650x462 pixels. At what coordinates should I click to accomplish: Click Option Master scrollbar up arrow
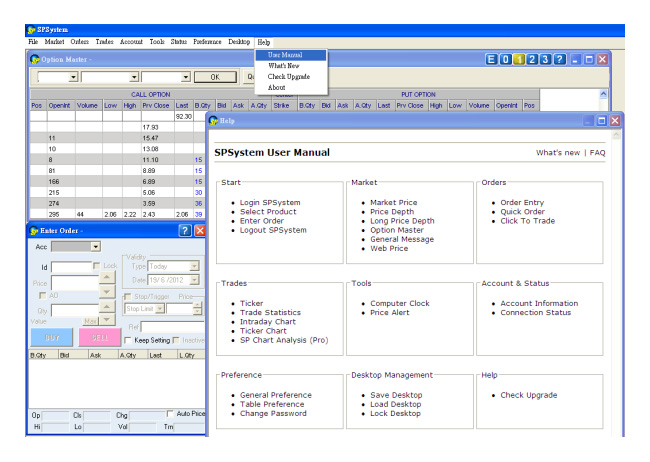tap(603, 94)
